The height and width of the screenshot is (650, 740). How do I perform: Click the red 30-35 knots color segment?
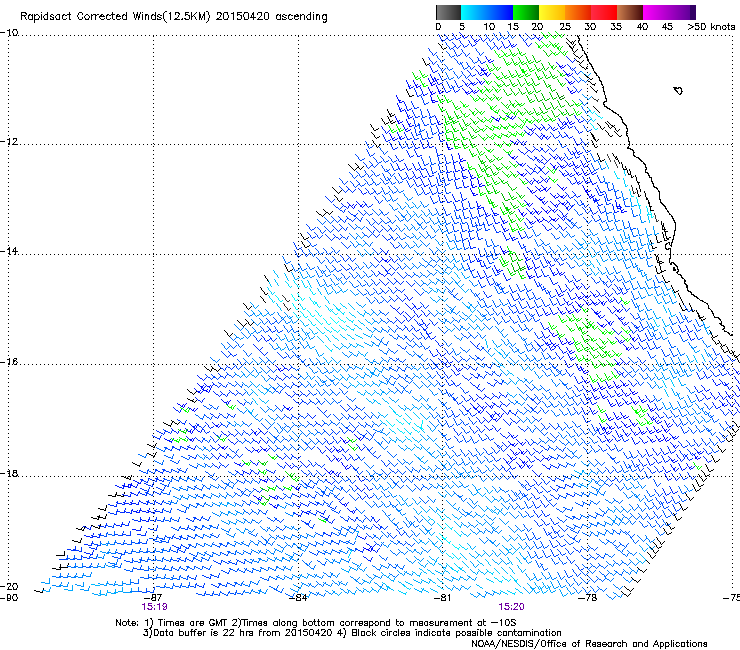[x=604, y=12]
